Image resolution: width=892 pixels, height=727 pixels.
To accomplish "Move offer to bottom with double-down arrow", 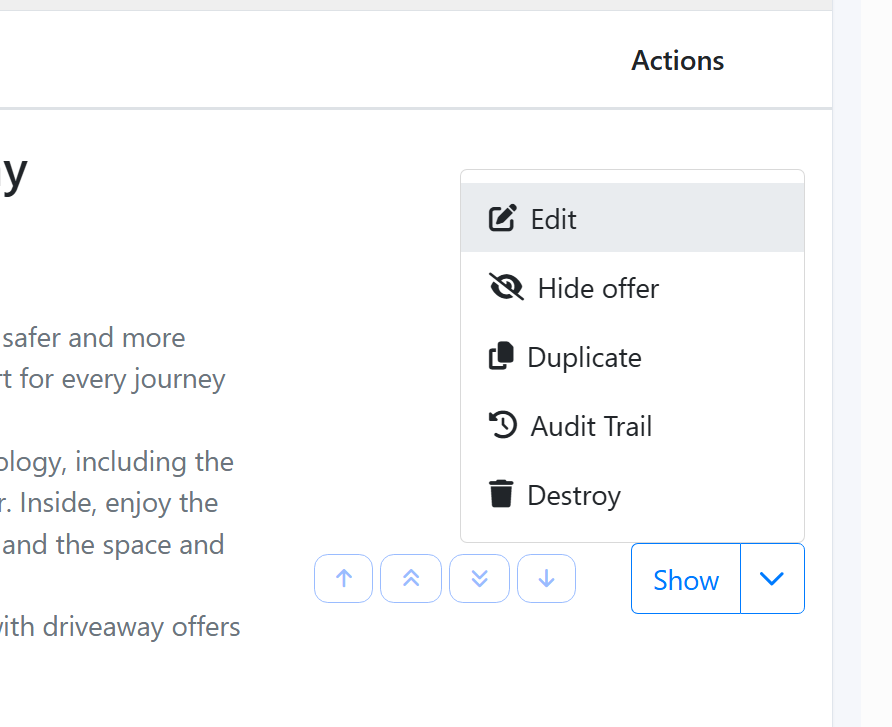I will point(479,579).
